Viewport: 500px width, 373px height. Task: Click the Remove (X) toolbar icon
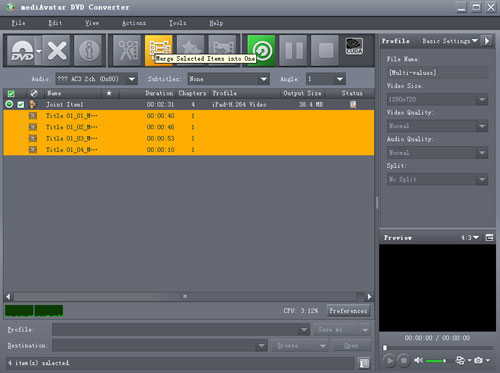(57, 51)
